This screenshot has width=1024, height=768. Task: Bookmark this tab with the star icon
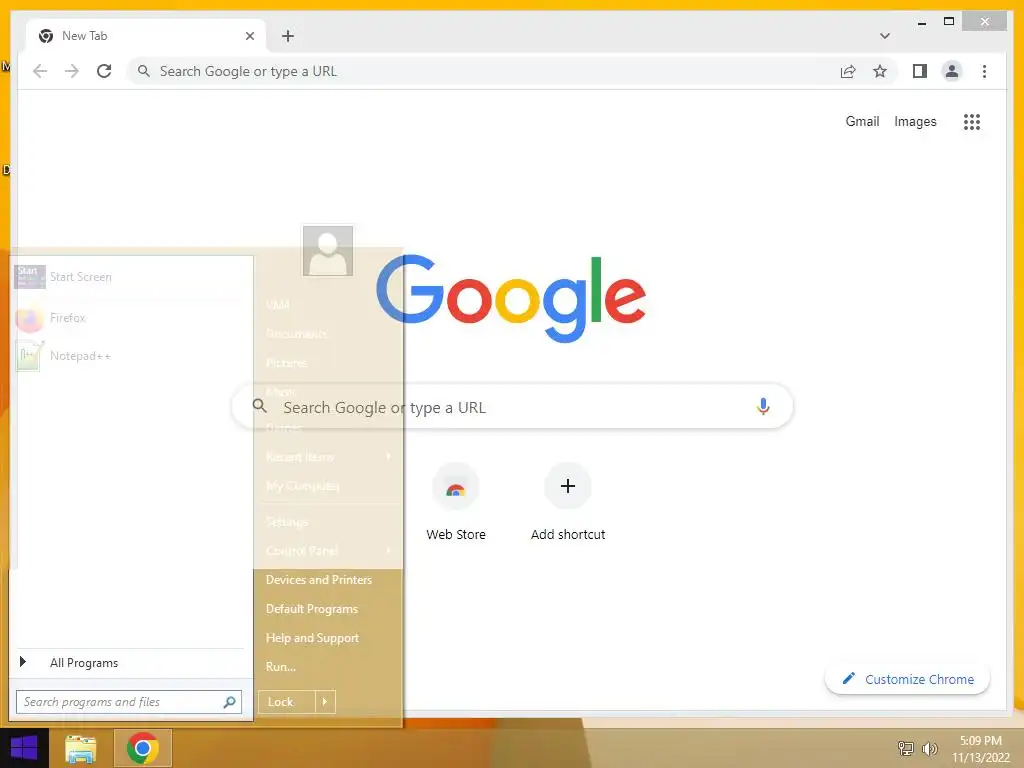(x=880, y=71)
